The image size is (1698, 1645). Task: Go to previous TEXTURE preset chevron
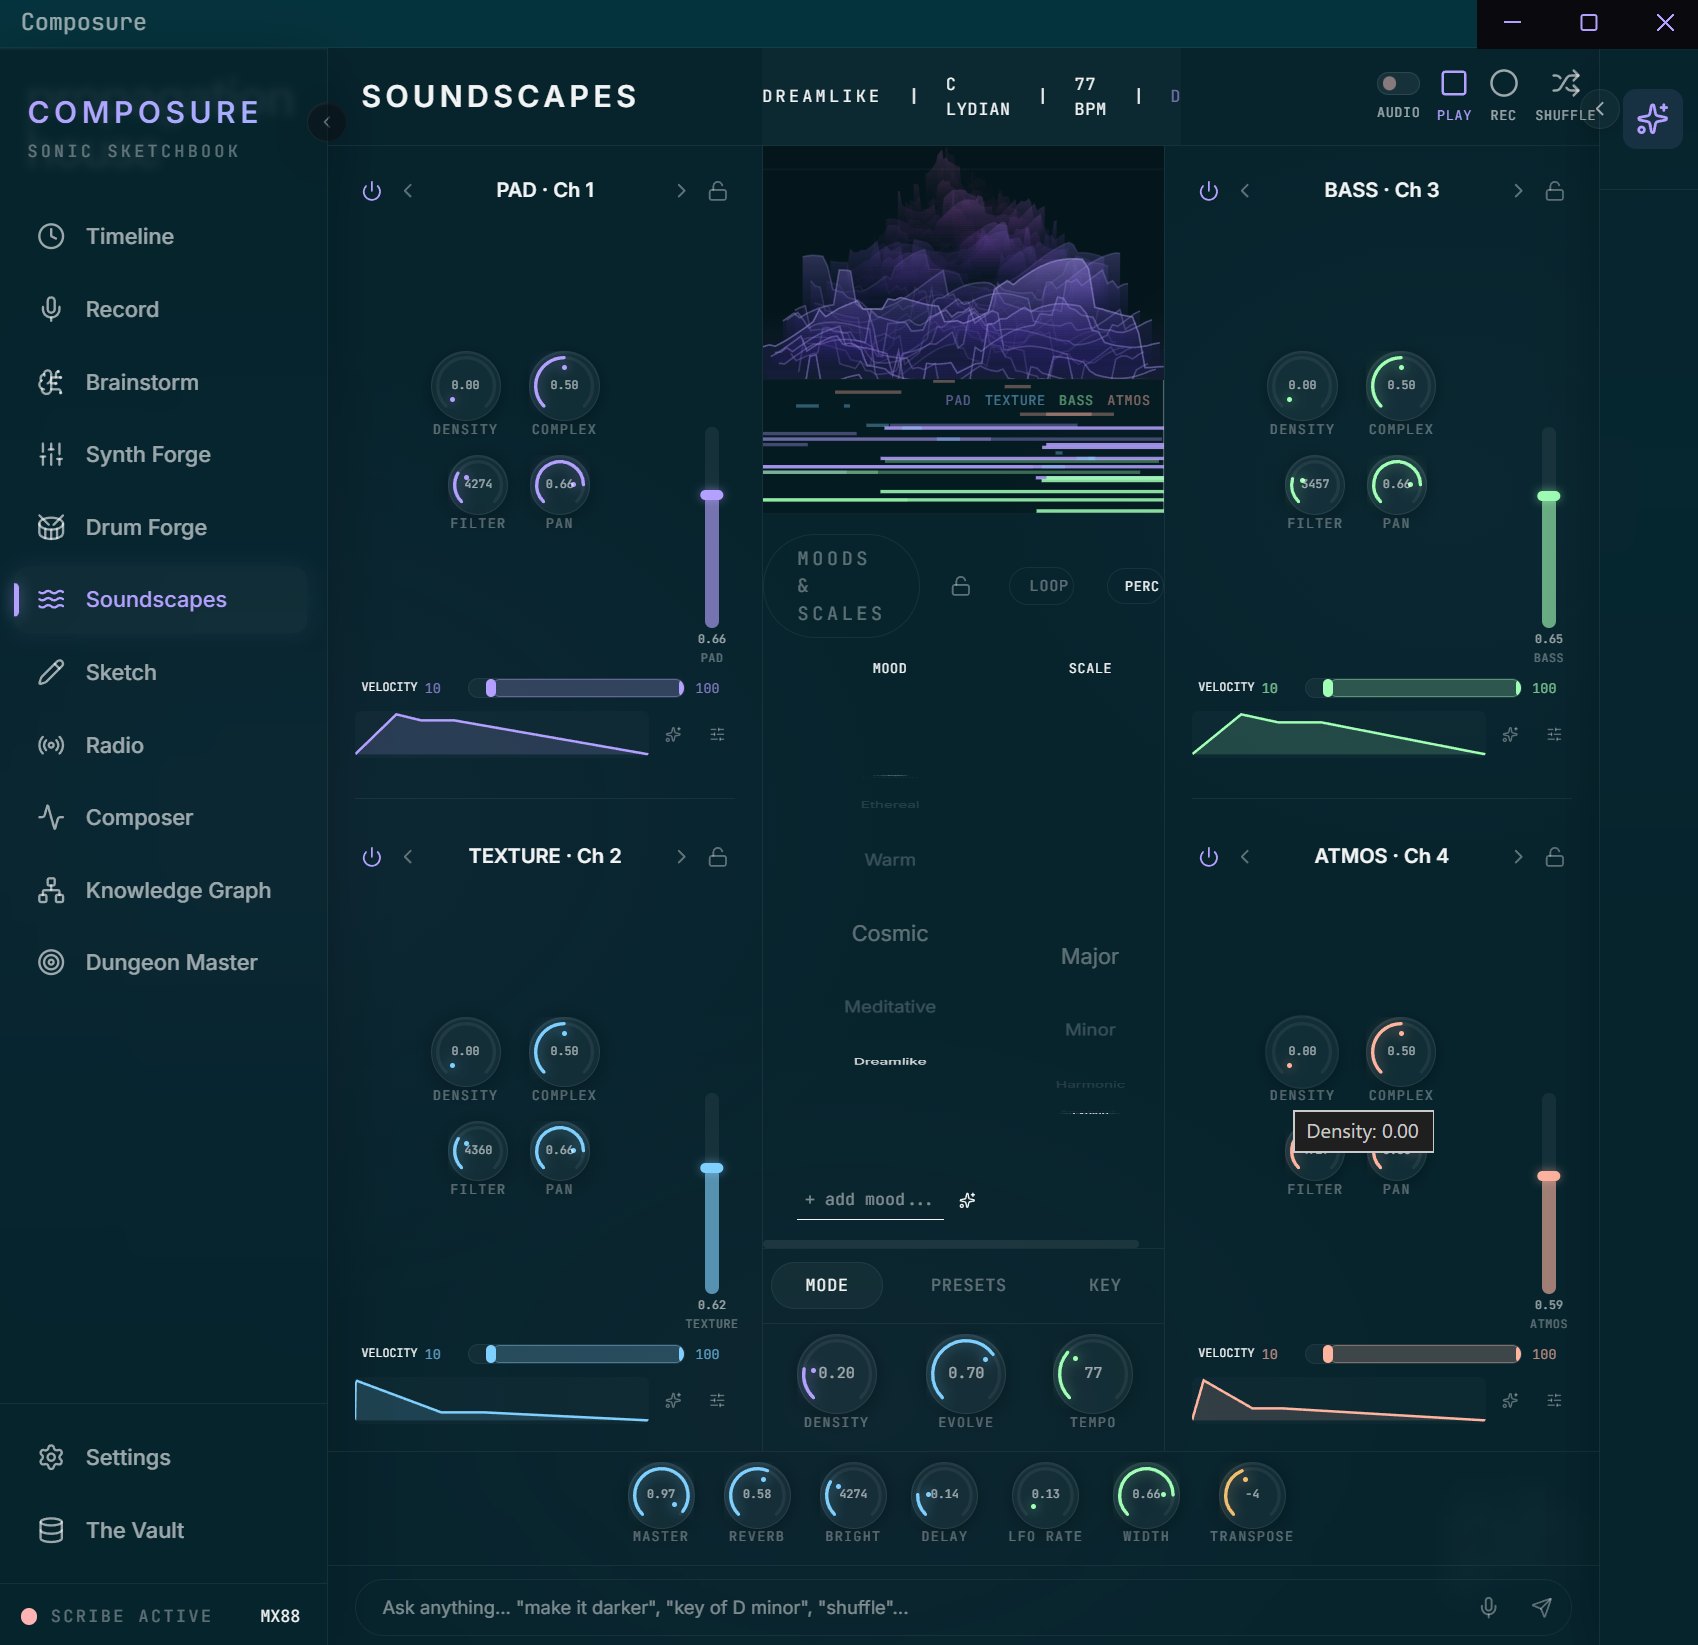(408, 857)
